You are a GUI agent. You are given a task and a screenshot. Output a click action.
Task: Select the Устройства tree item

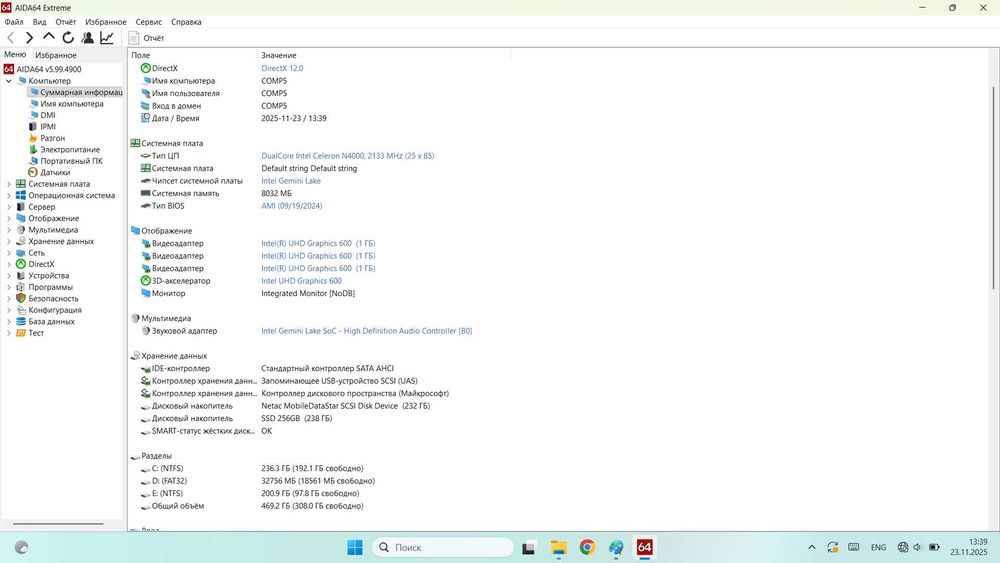[42, 276]
